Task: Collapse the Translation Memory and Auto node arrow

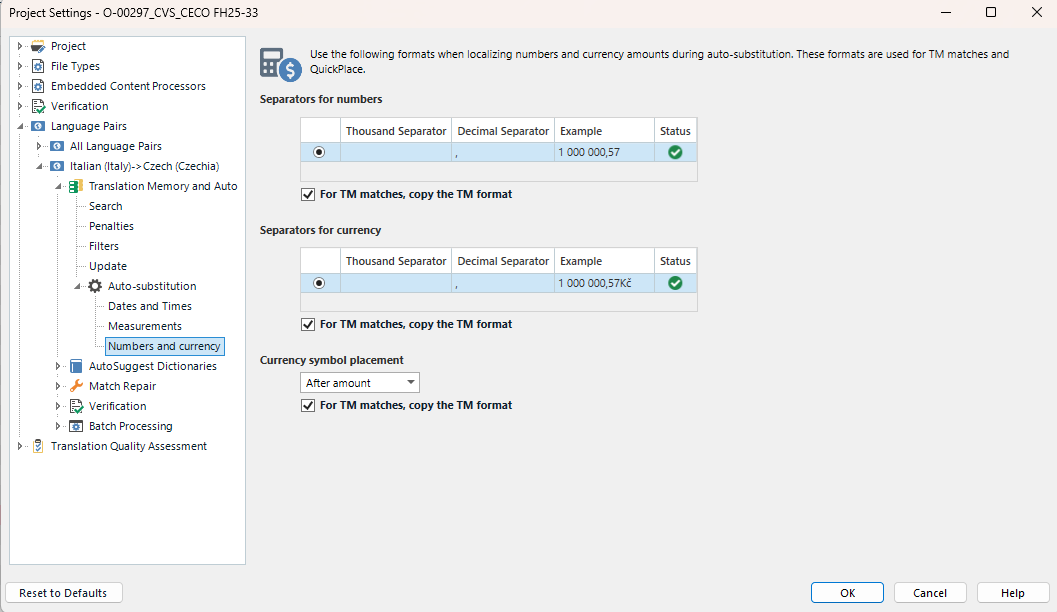Action: 57,186
